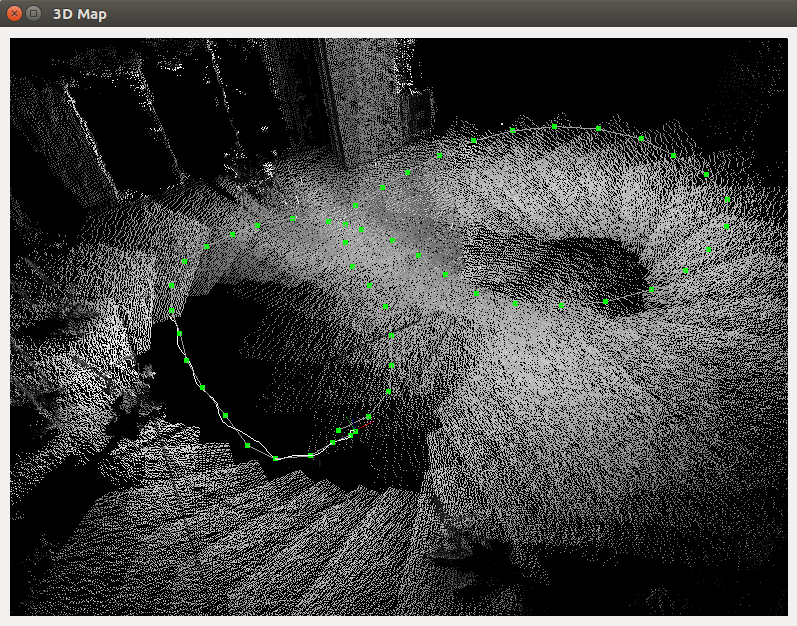Select the lowest green keyframe on left loop

coord(276,458)
